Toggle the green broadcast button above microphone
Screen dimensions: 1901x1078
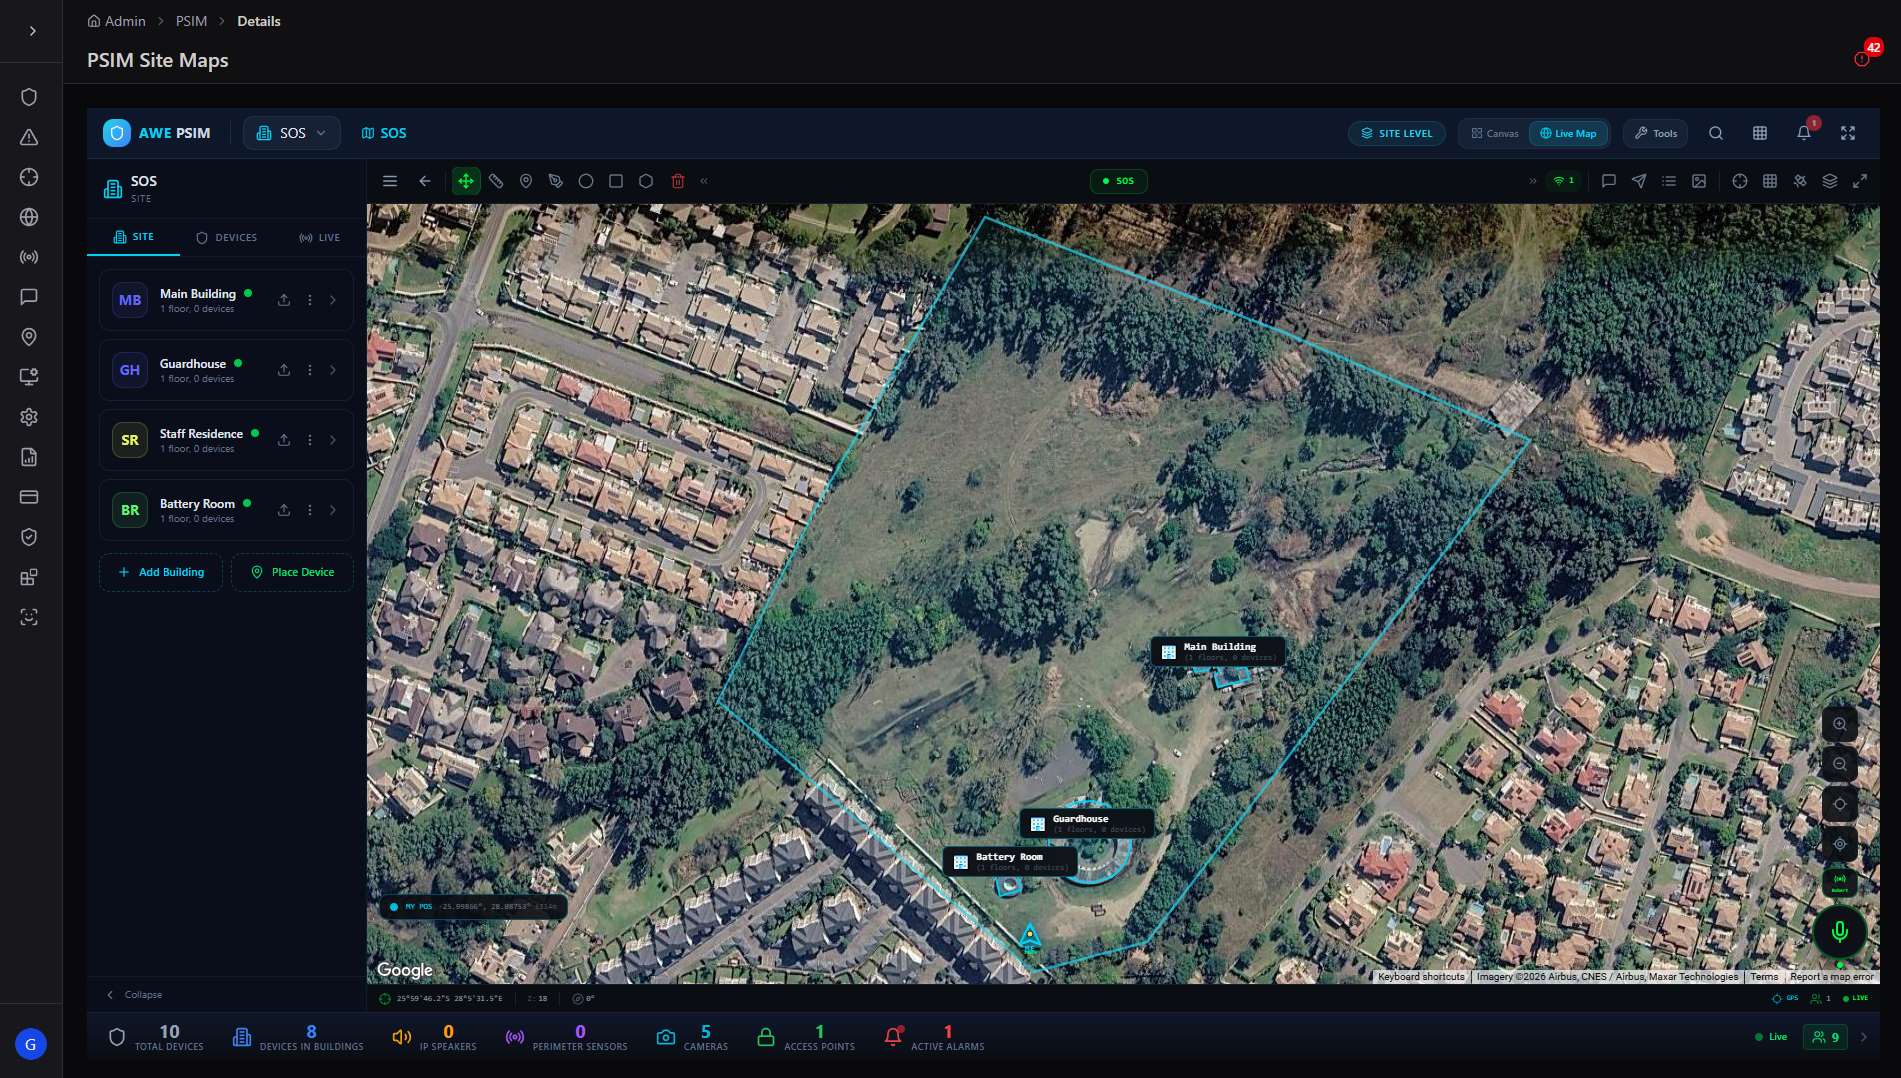click(x=1840, y=882)
